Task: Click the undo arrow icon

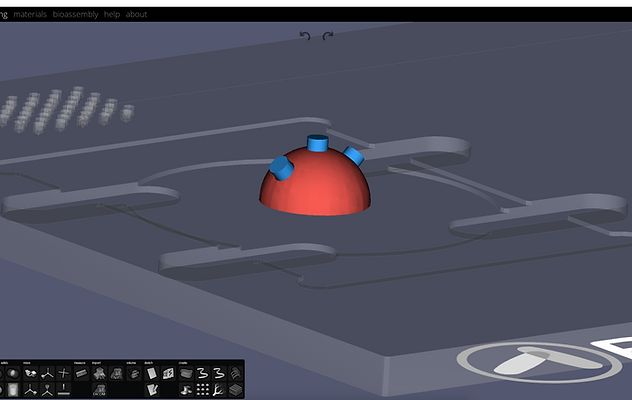Action: pyautogui.click(x=306, y=35)
